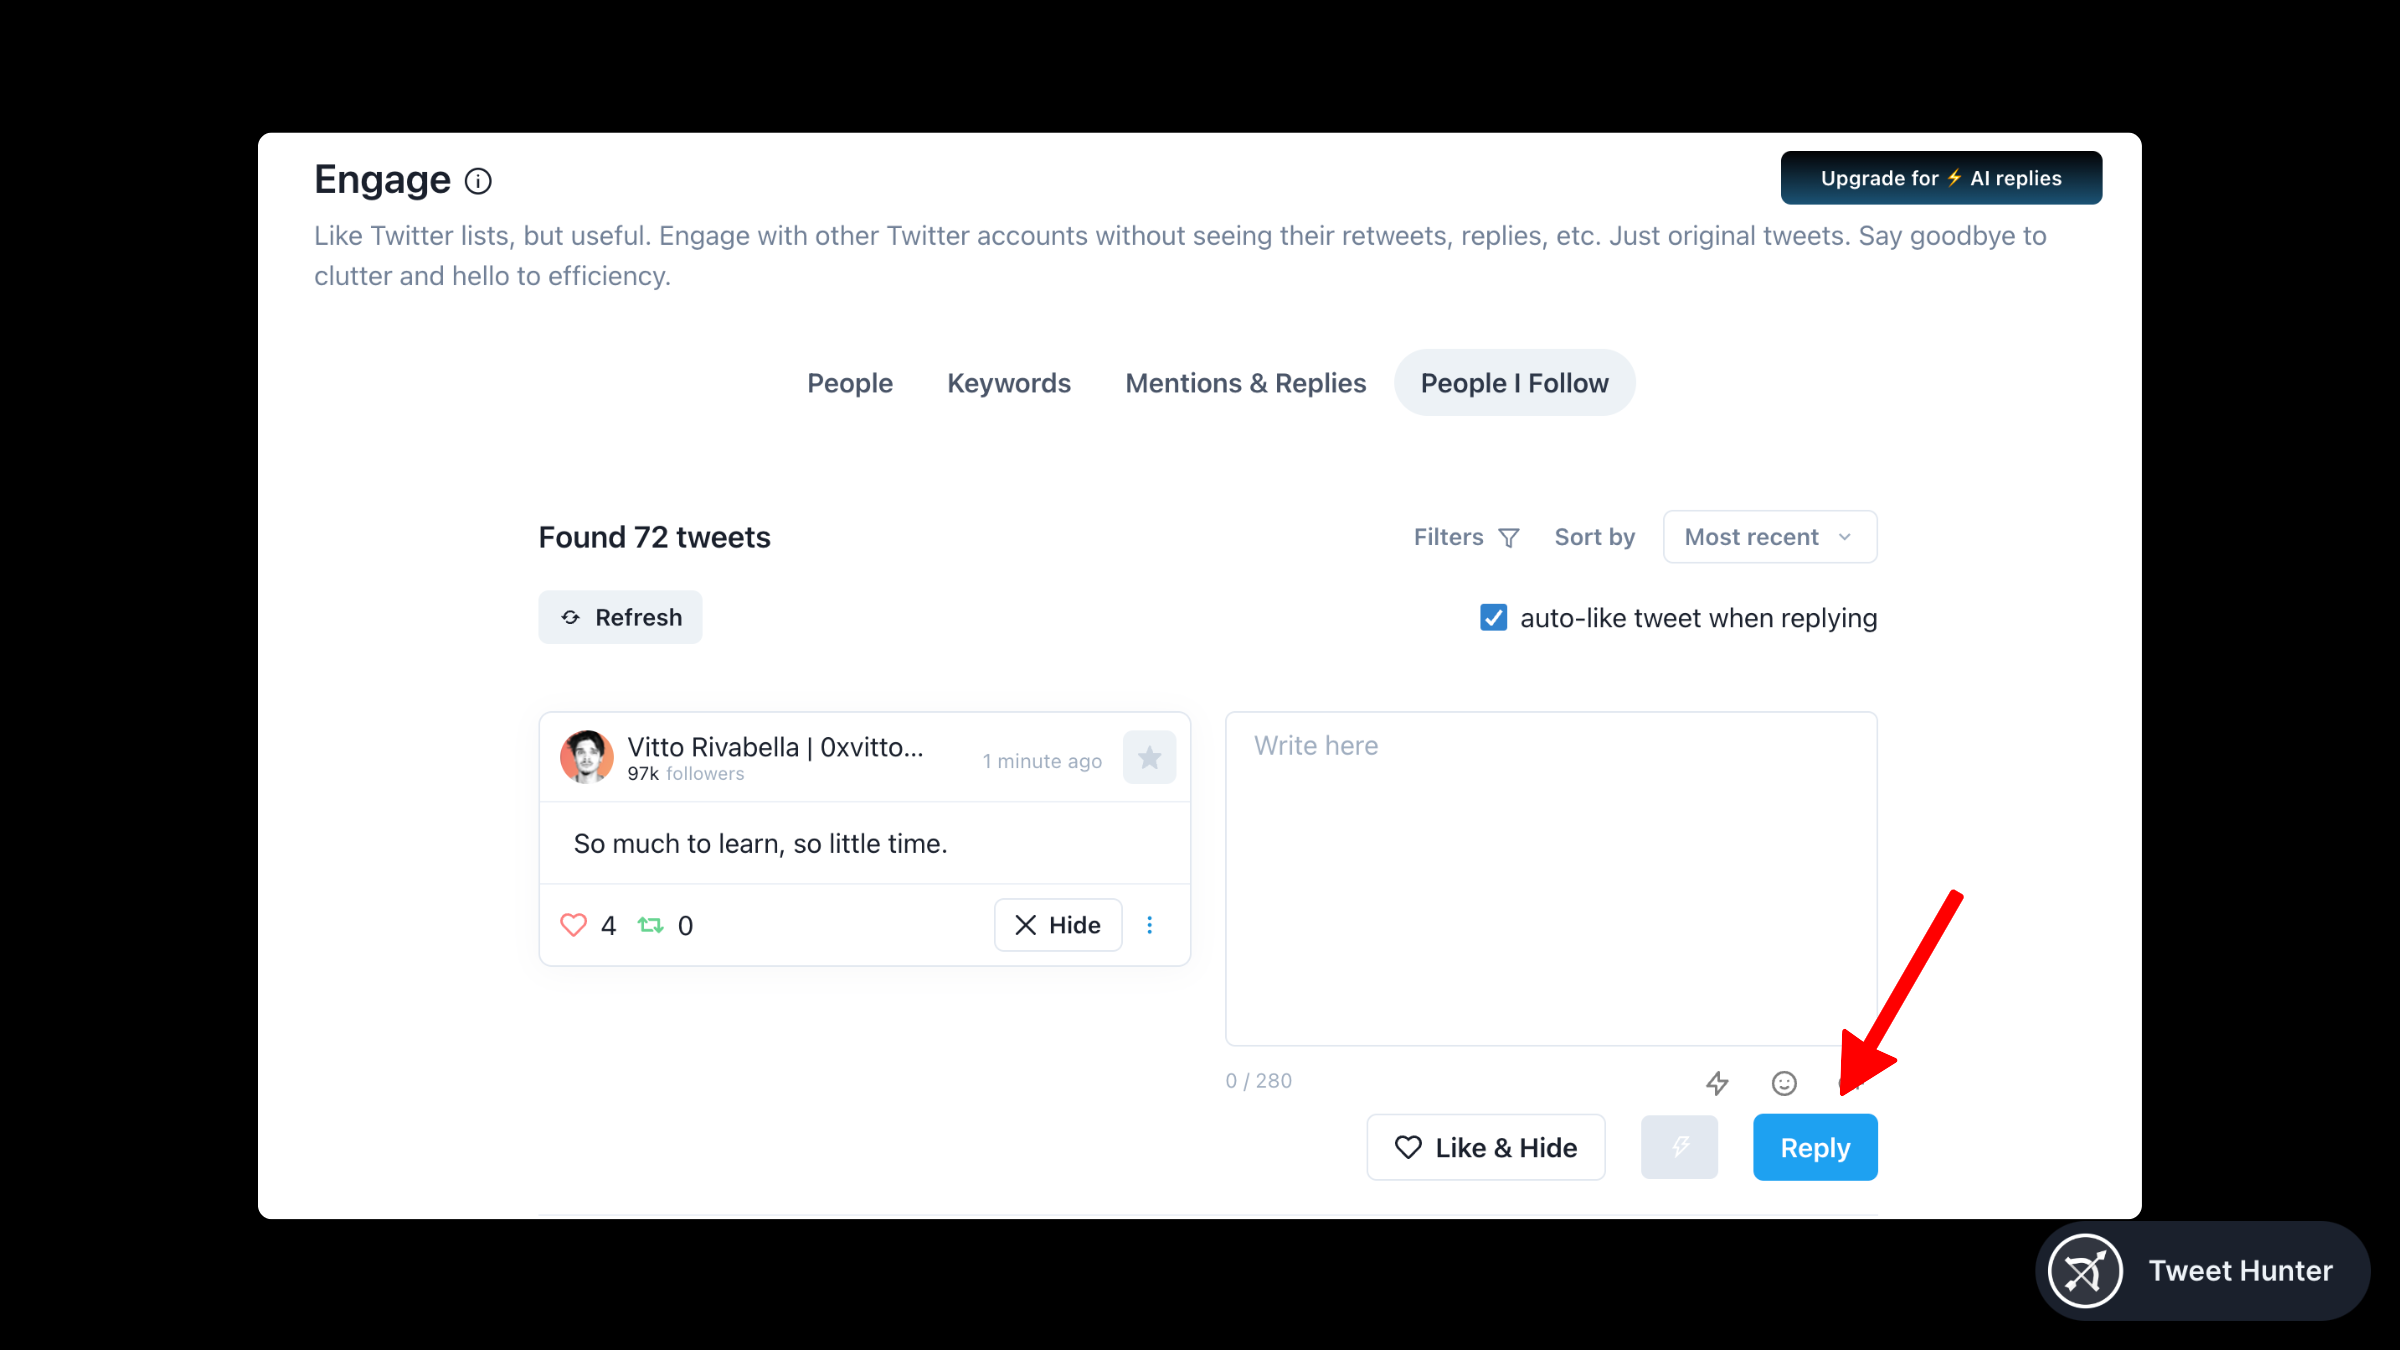Open the emoji picker smiley icon
Viewport: 2400px width, 1350px height.
tap(1784, 1083)
